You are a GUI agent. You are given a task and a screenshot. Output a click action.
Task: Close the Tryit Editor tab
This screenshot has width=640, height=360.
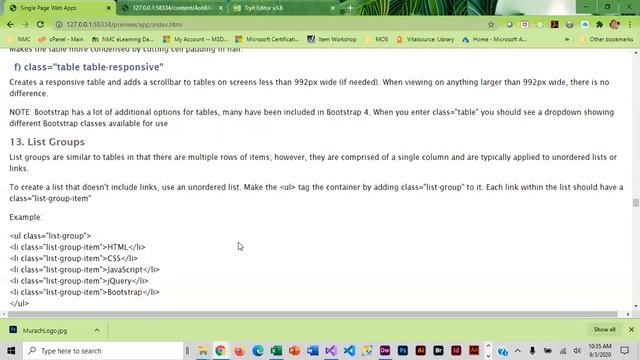pos(332,8)
